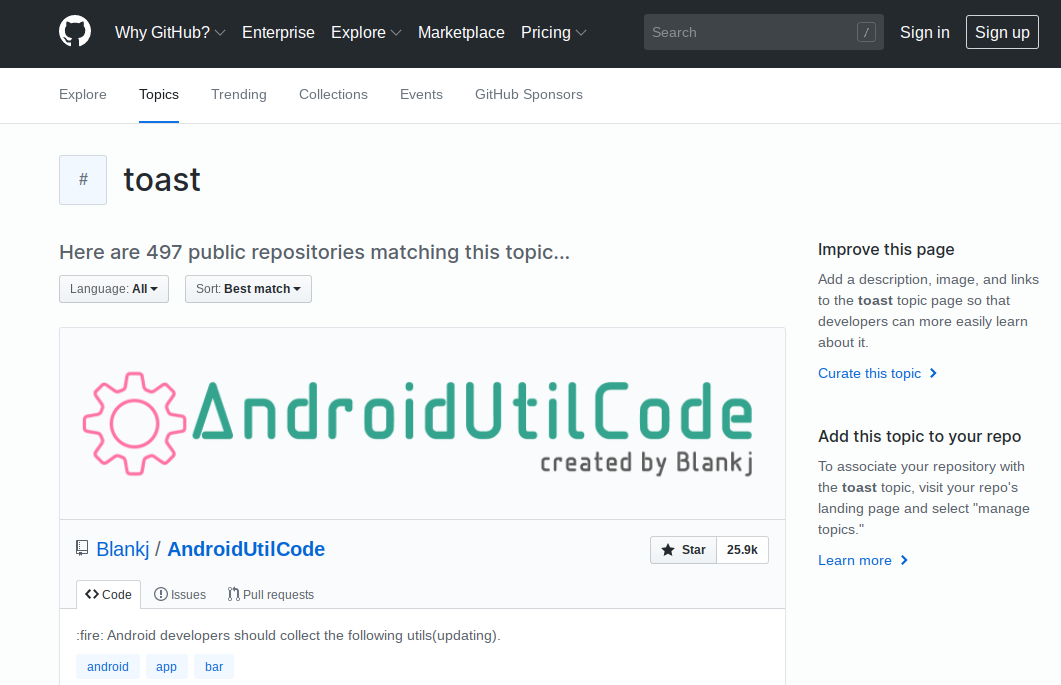The height and width of the screenshot is (685, 1061).
Task: Click the Sign up button
Action: (x=1002, y=32)
